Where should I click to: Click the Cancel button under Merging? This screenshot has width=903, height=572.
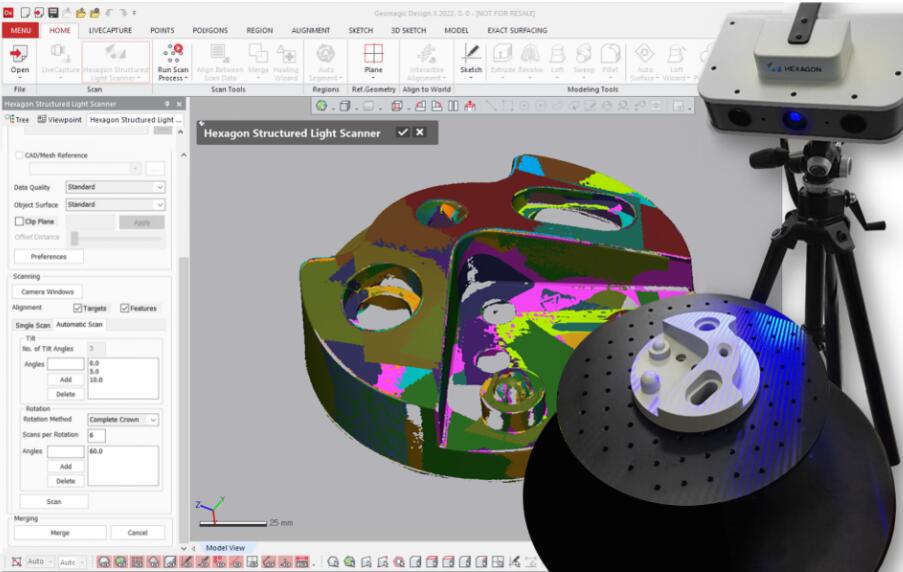pos(138,532)
